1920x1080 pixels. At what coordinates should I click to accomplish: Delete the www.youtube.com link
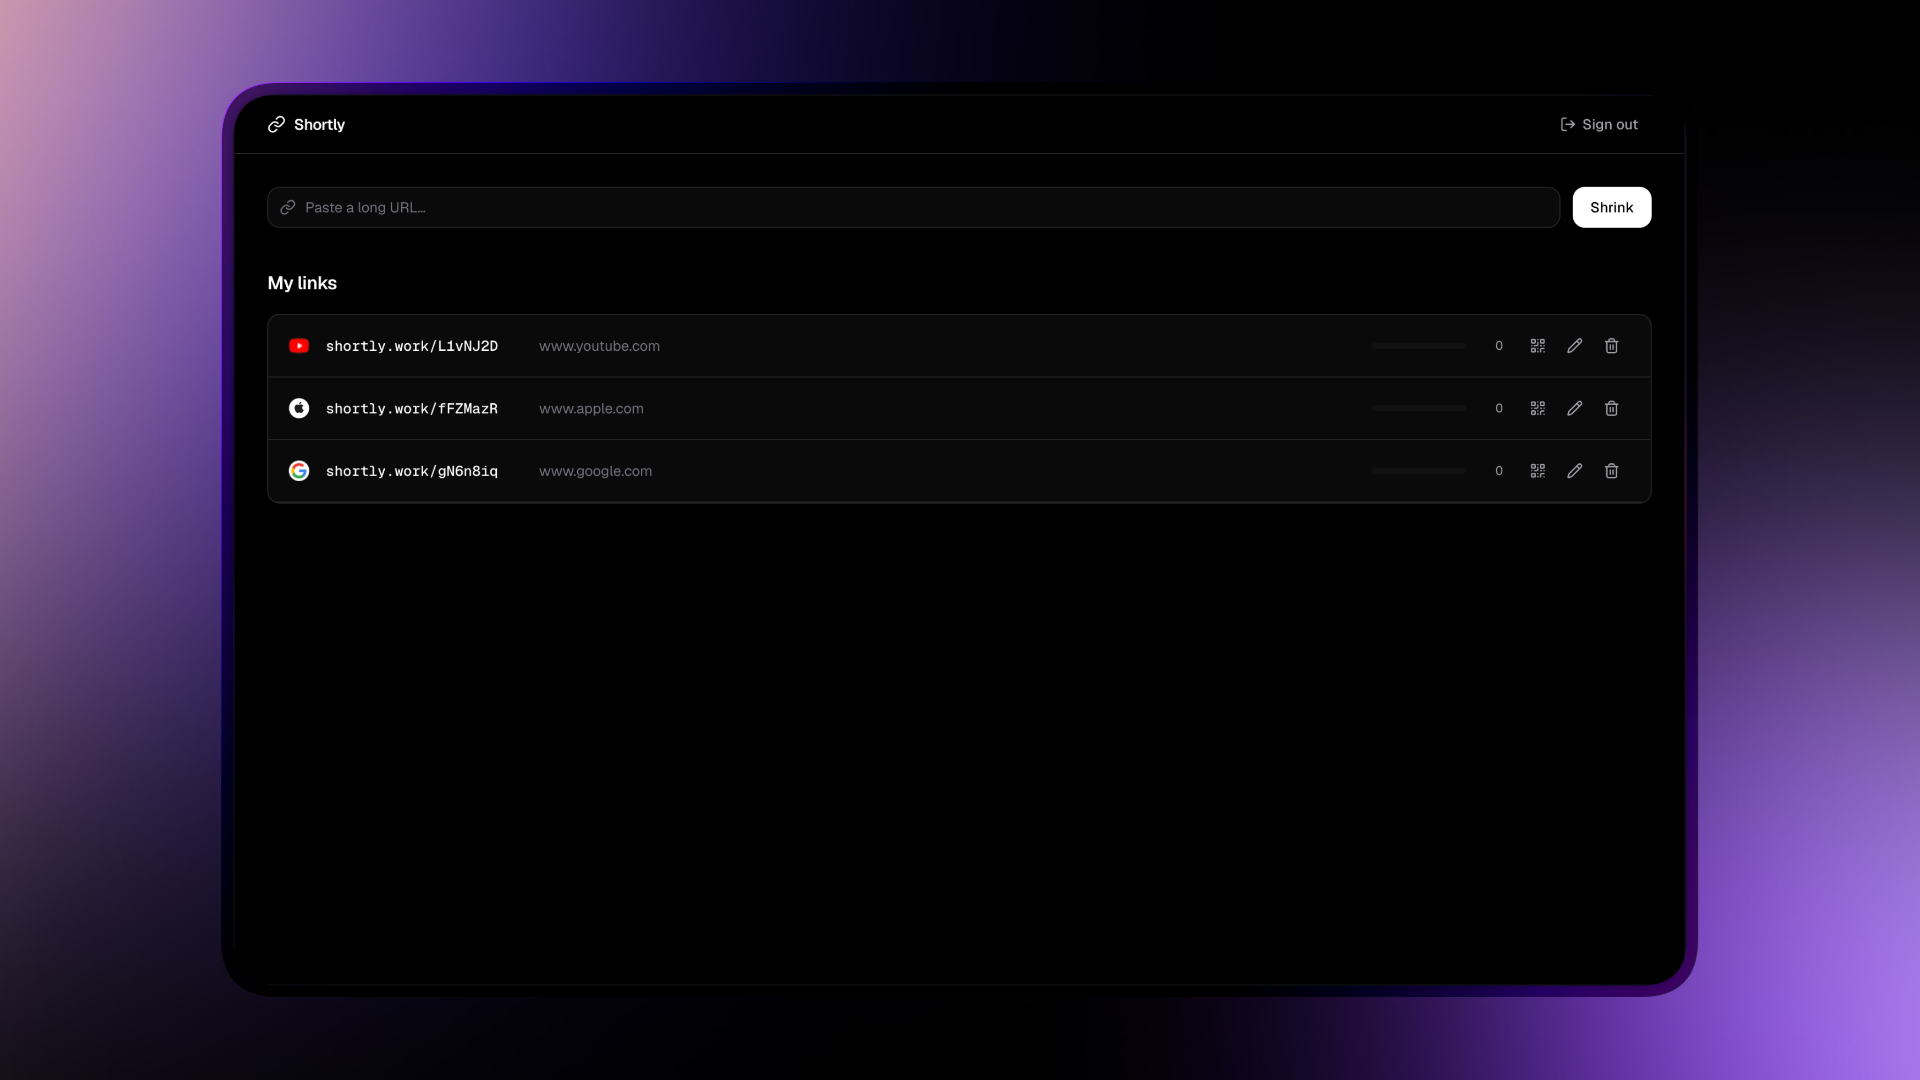click(x=1612, y=346)
